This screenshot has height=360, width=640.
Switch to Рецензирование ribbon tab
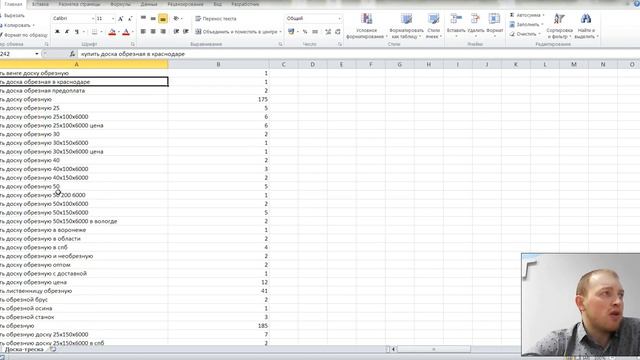coord(185,4)
